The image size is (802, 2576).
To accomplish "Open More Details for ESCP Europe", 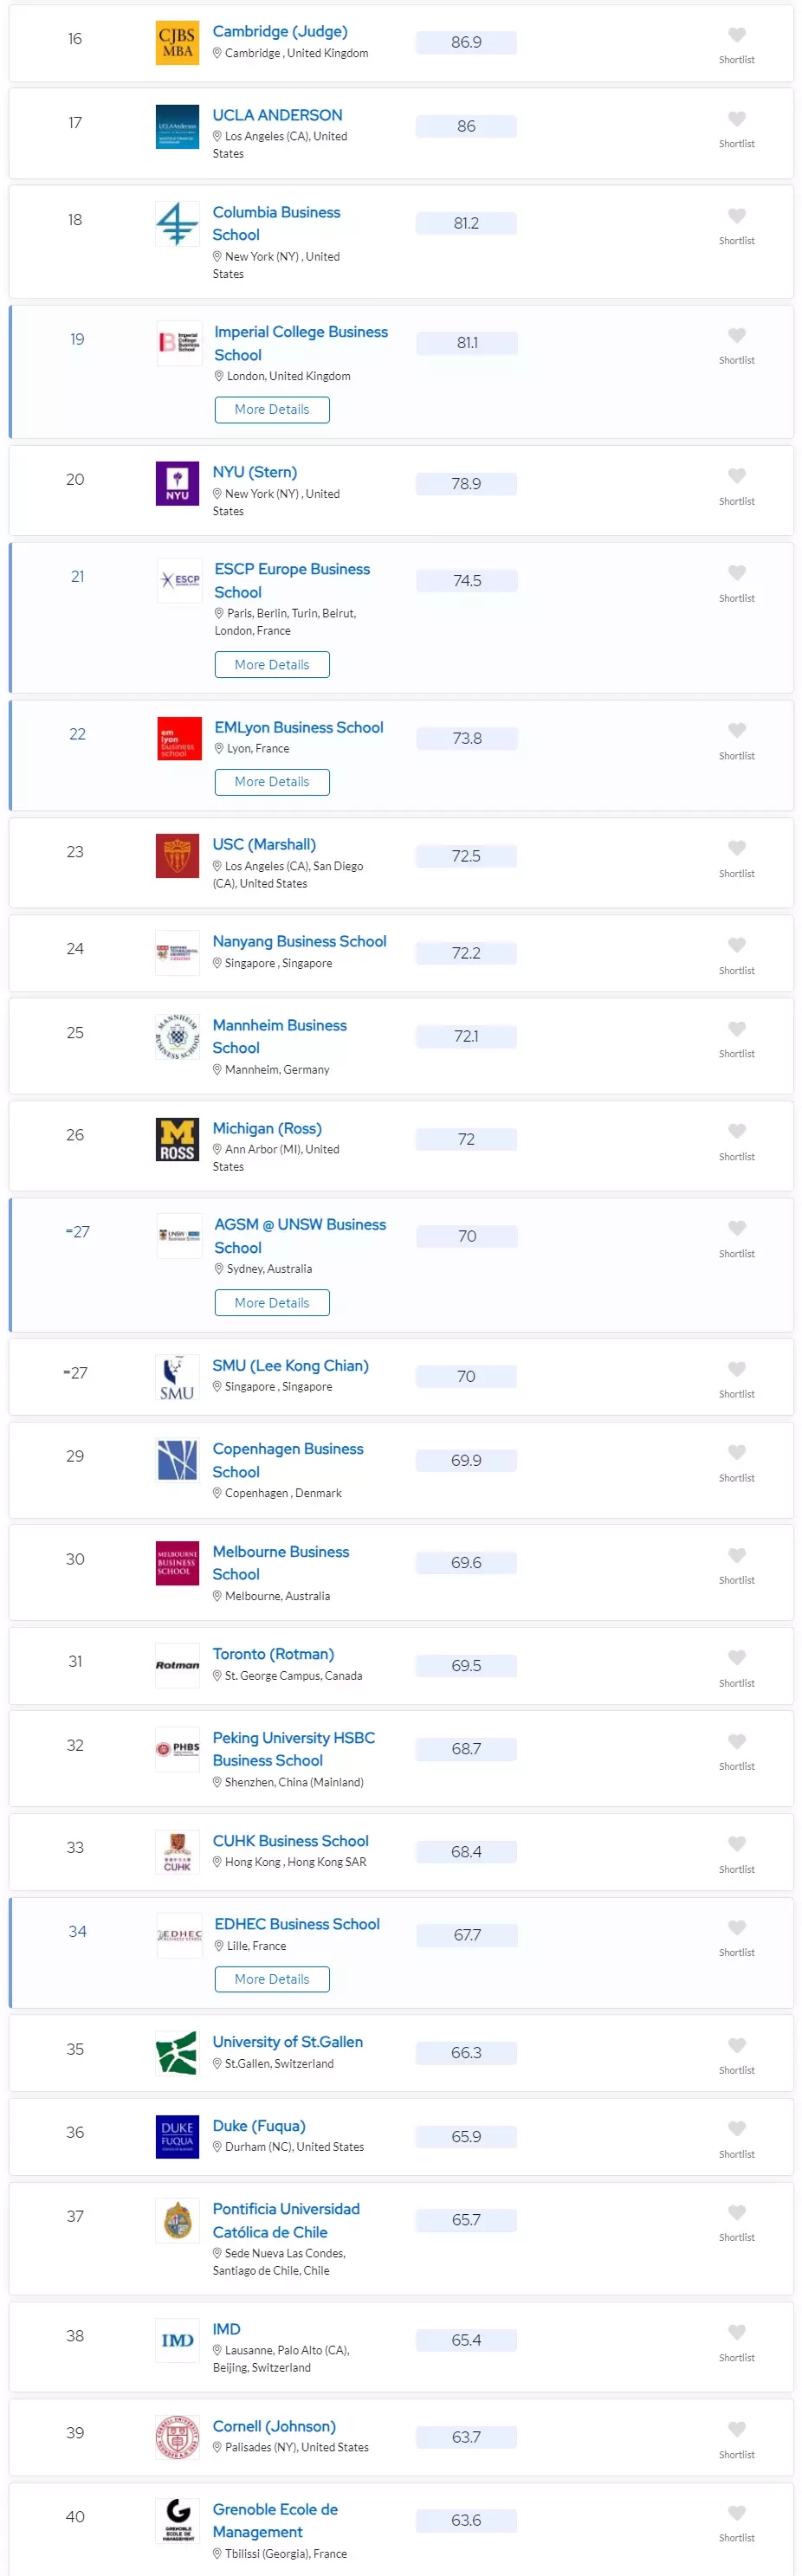I will (x=272, y=665).
